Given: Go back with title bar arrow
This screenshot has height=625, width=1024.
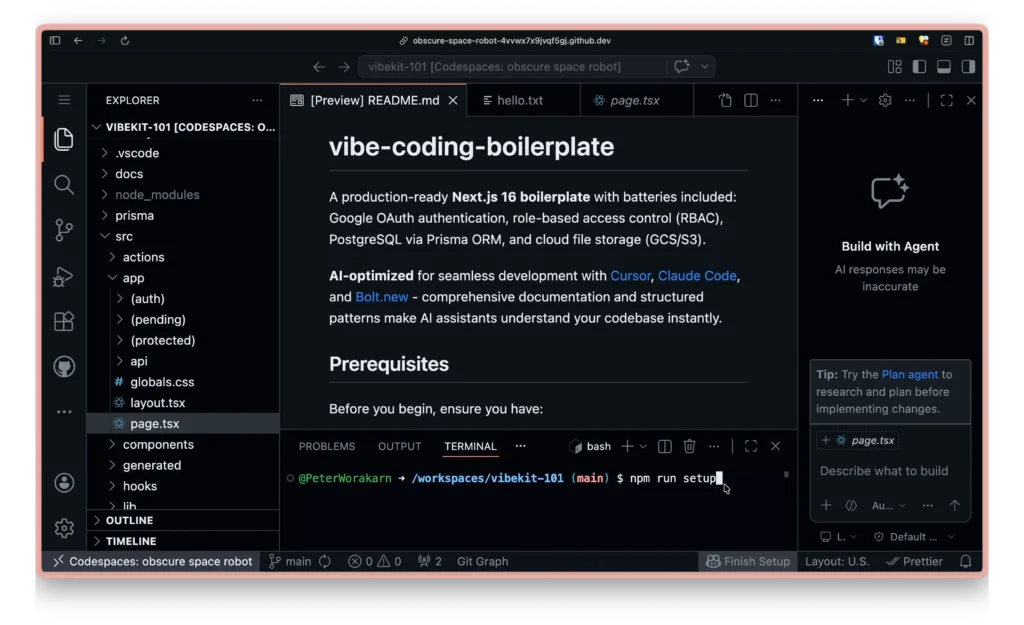Looking at the screenshot, I should (x=319, y=67).
